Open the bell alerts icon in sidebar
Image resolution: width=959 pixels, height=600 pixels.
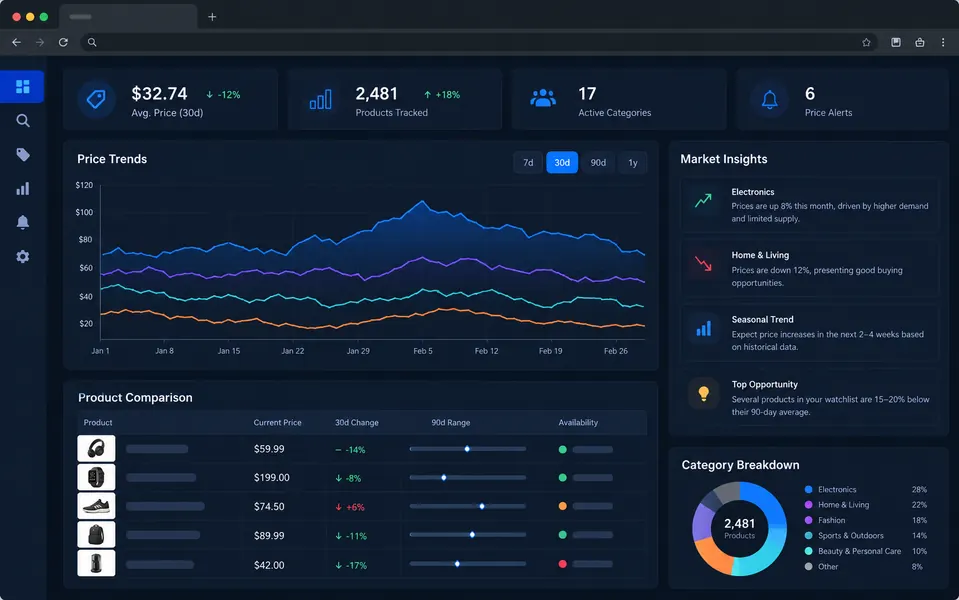(23, 222)
